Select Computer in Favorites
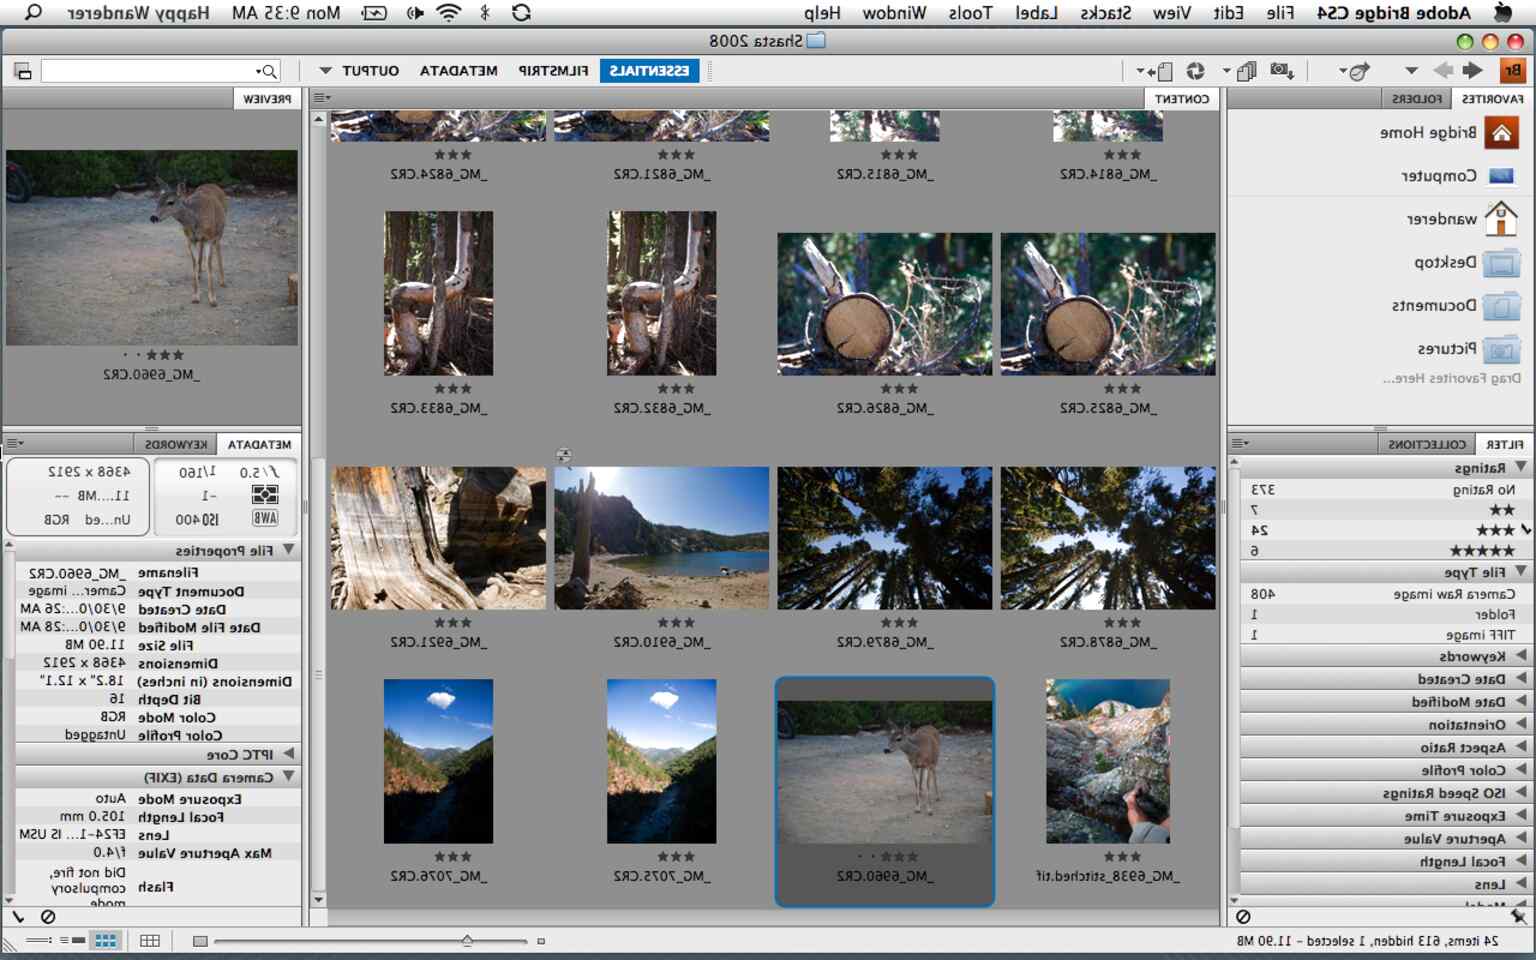1536x960 pixels. click(x=1458, y=176)
